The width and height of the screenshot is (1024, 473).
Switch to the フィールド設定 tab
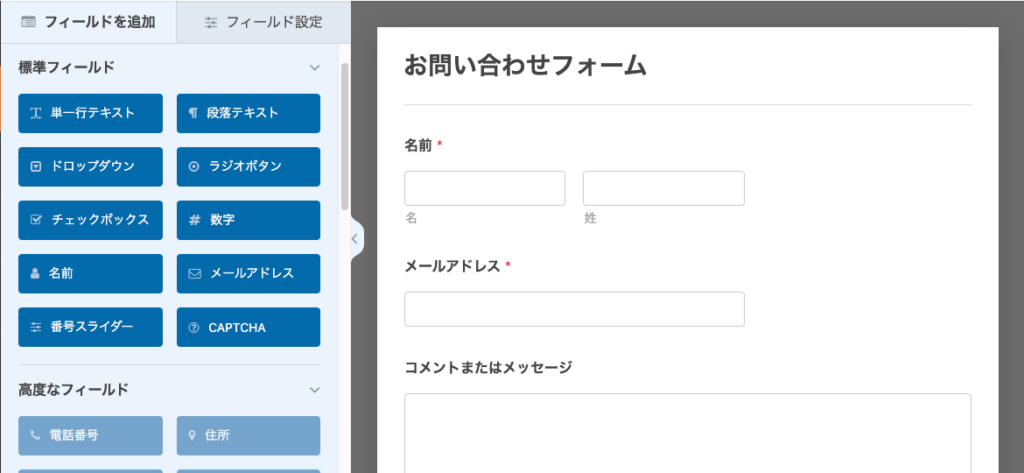263,21
